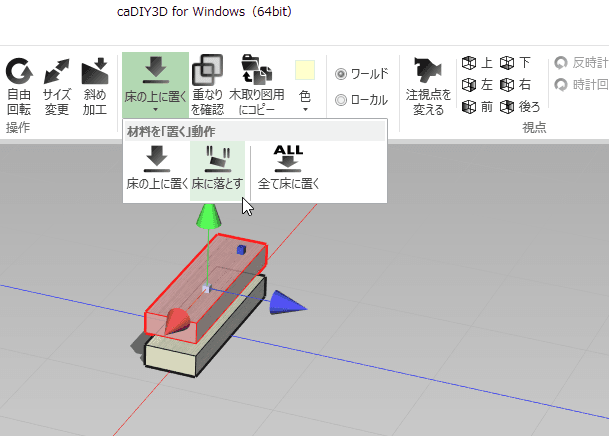
Task: Rotate view 反時計 counterclockwise
Action: 581,63
